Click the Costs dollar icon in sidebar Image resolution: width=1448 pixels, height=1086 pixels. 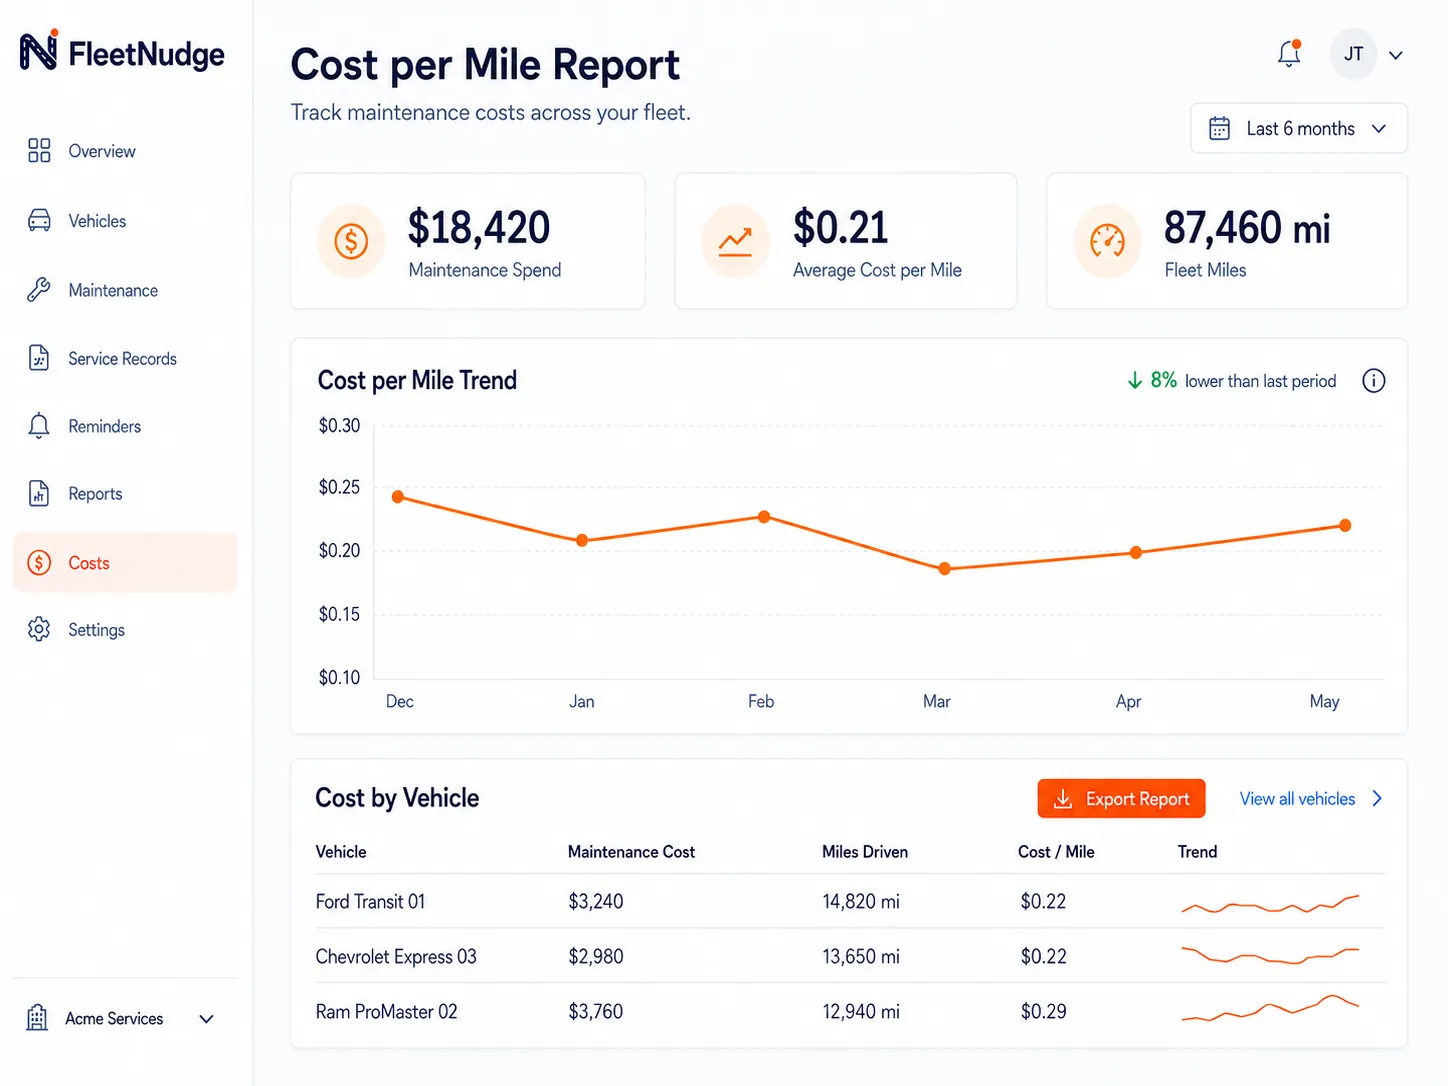39,563
